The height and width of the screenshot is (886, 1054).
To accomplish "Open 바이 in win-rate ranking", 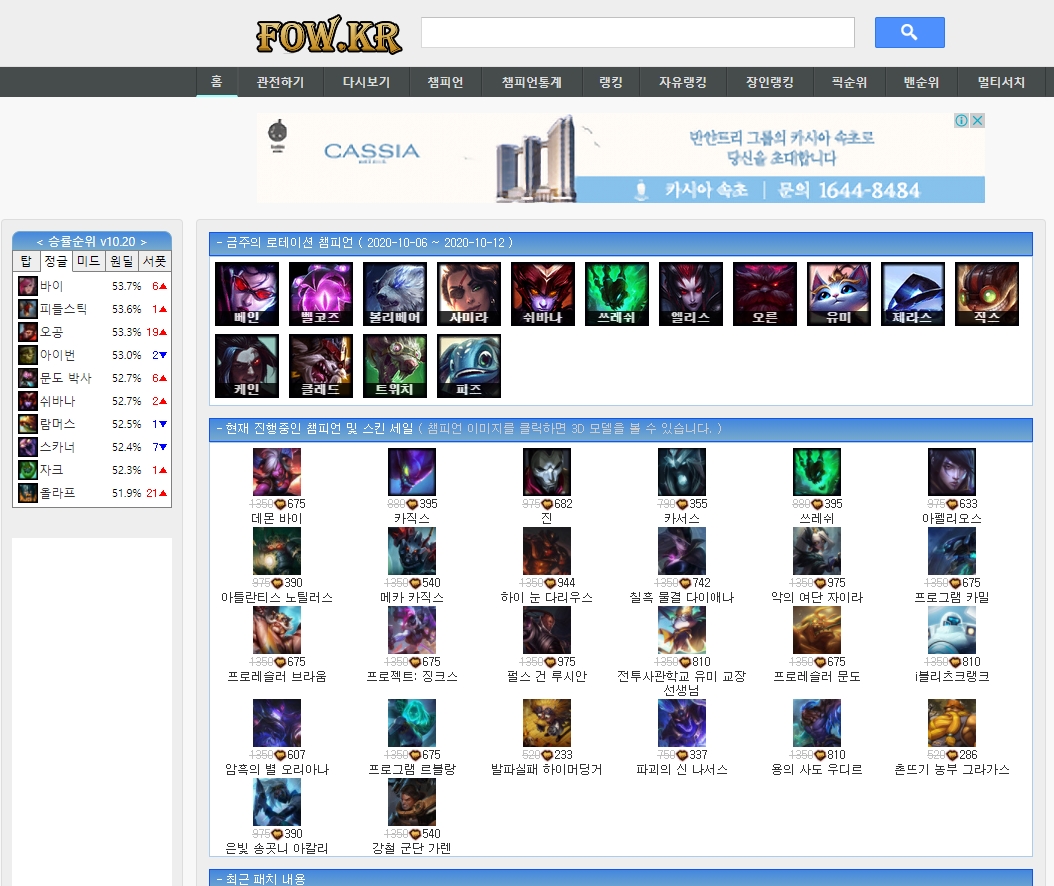I will 92,286.
